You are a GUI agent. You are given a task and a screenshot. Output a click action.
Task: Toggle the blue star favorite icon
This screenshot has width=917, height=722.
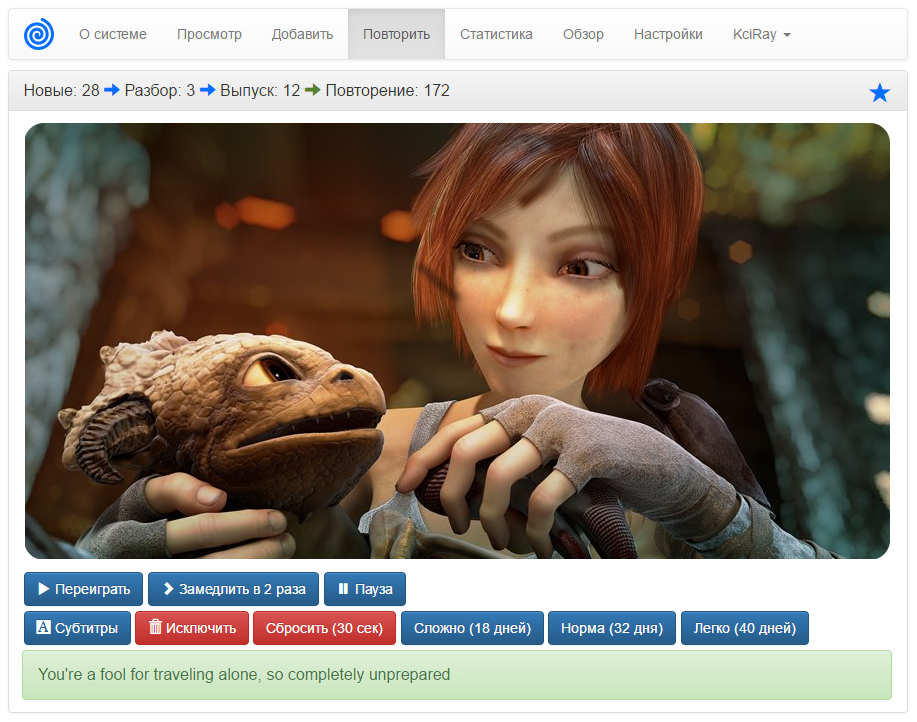click(879, 92)
